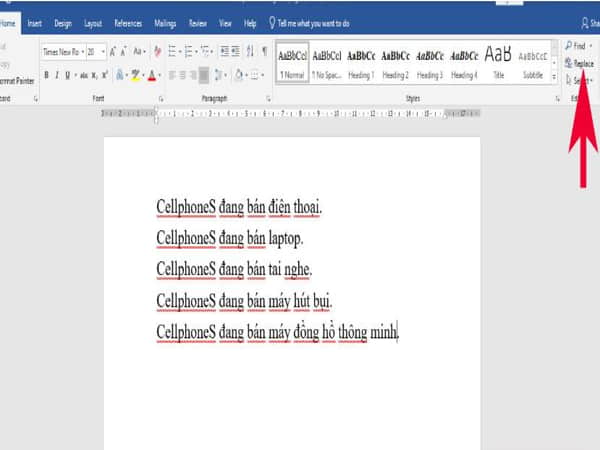Apply the No Spacing style

[326, 64]
